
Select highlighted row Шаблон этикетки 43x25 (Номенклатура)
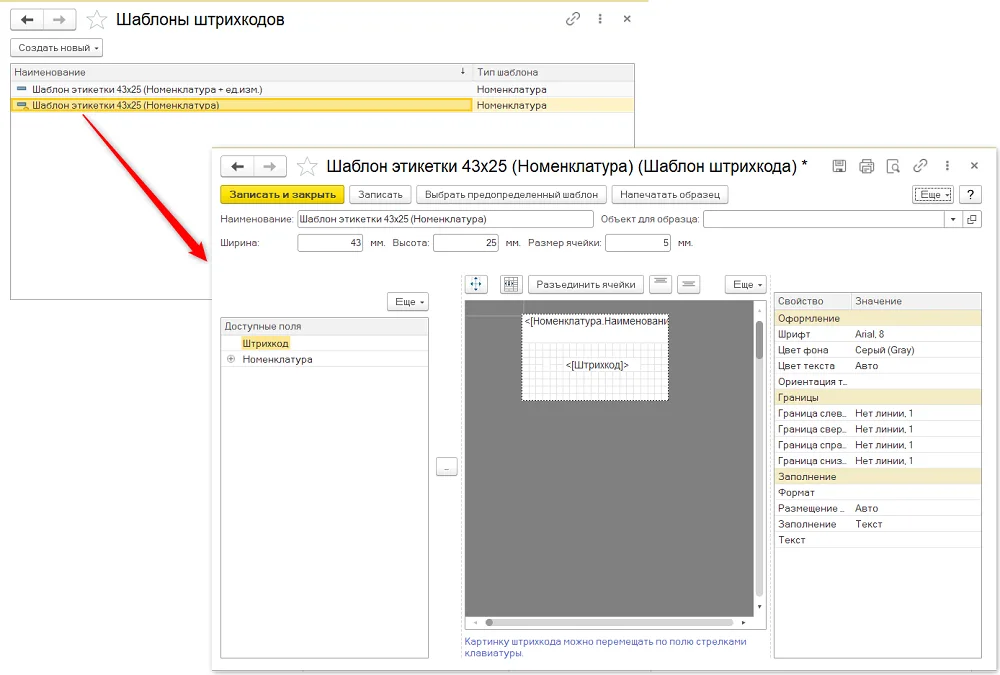[x=322, y=105]
